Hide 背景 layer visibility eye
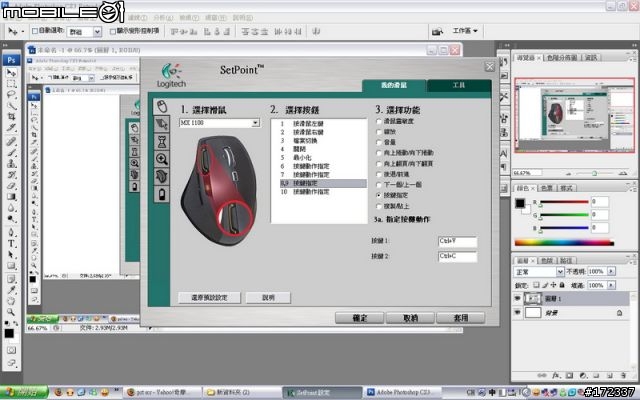 518,313
